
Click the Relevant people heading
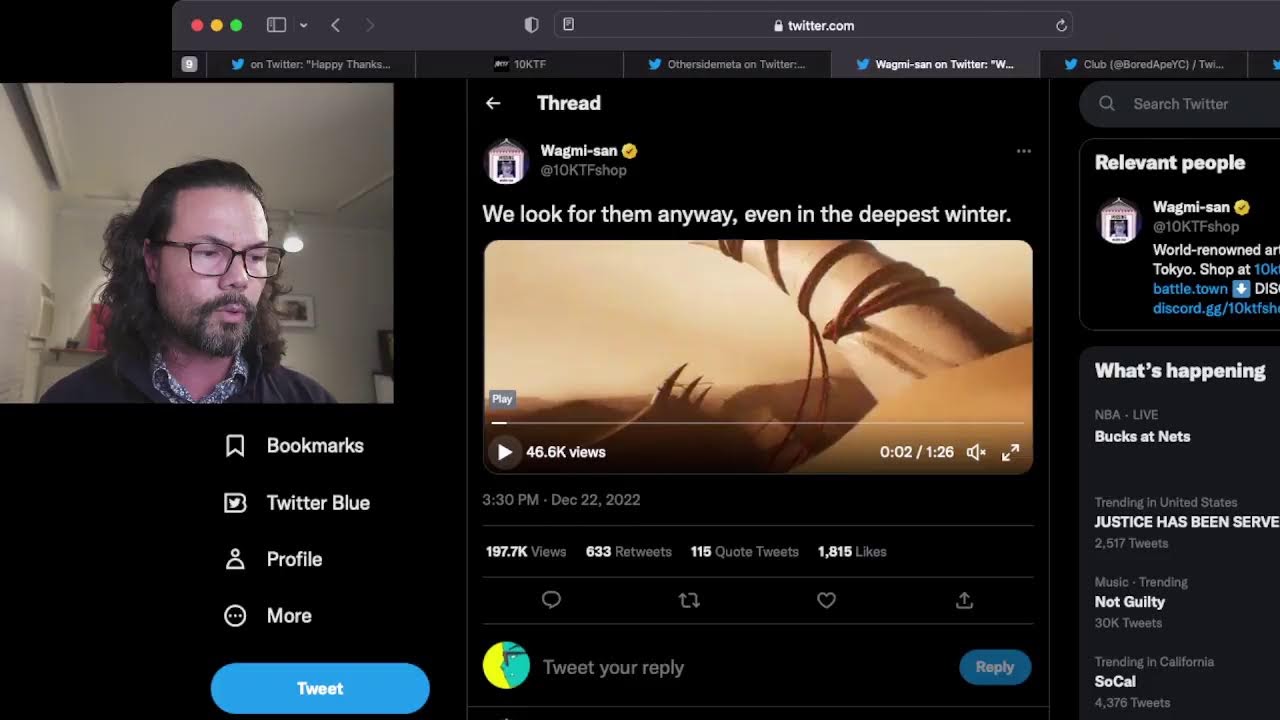pos(1170,163)
